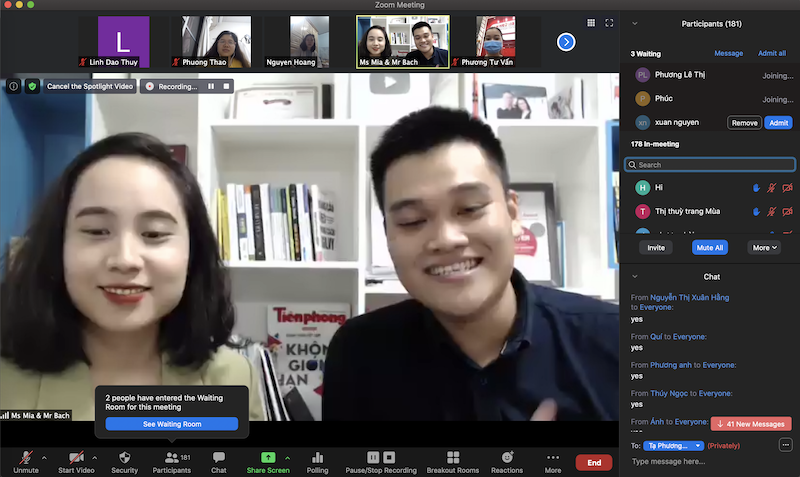The width and height of the screenshot is (800, 477).
Task: Open chat recipient dropdown
Action: pos(675,445)
